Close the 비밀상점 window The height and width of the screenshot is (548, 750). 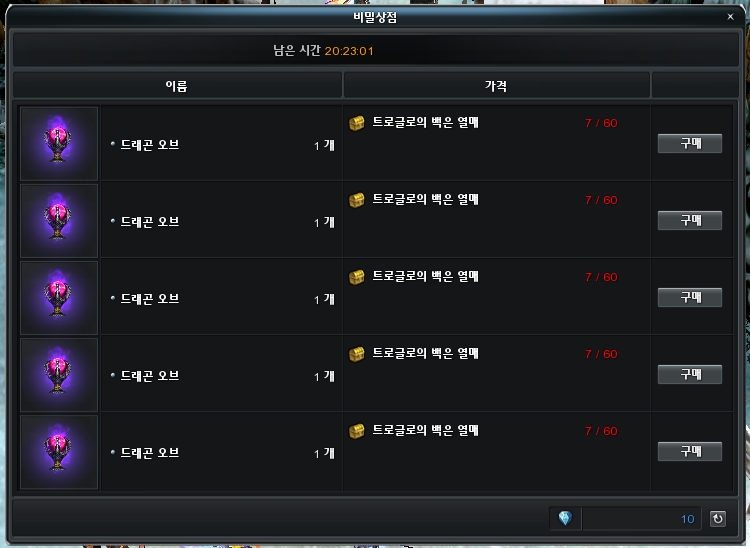pos(730,17)
